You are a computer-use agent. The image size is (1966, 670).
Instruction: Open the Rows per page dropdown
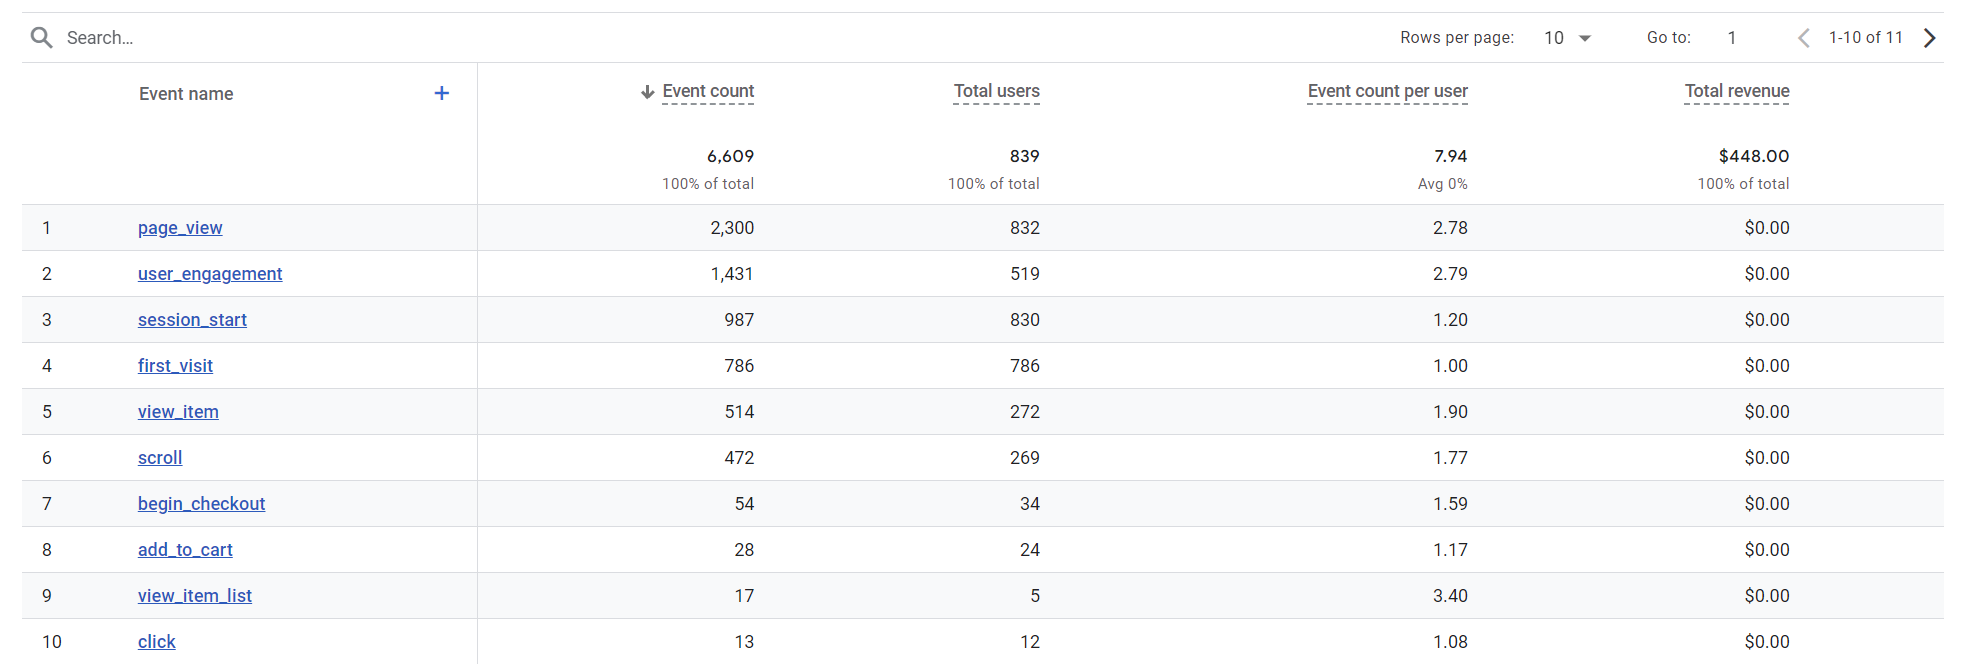1567,38
